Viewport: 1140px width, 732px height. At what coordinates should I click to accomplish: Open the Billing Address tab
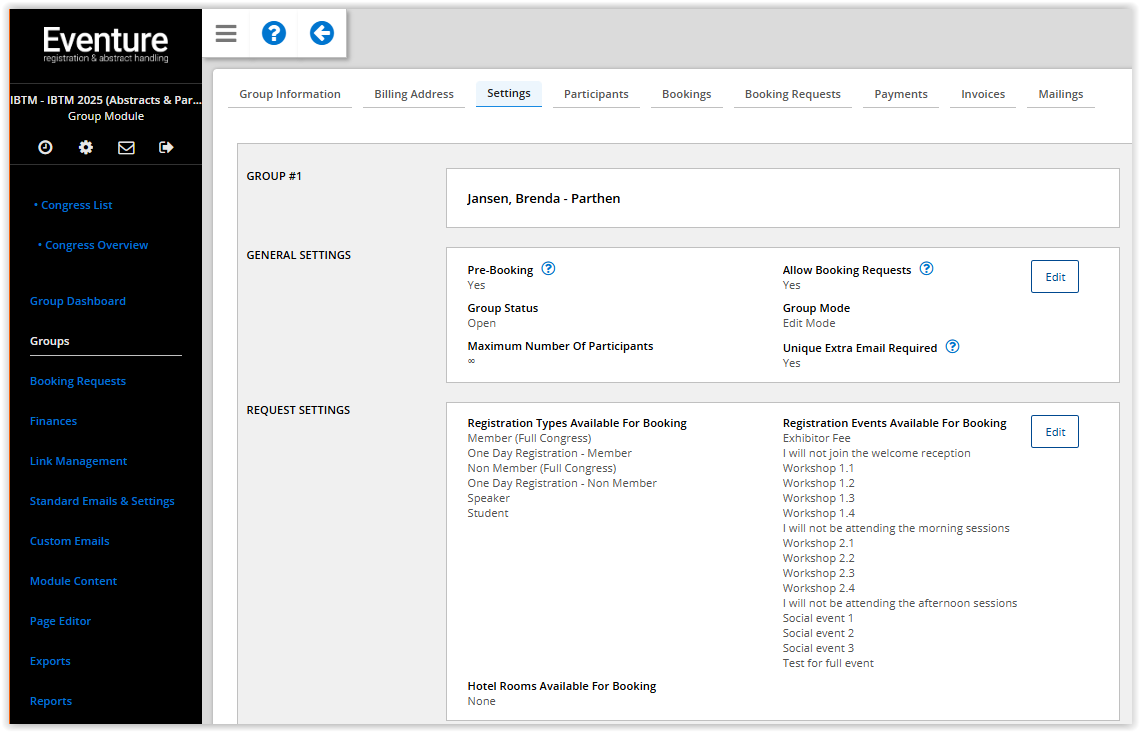point(414,94)
